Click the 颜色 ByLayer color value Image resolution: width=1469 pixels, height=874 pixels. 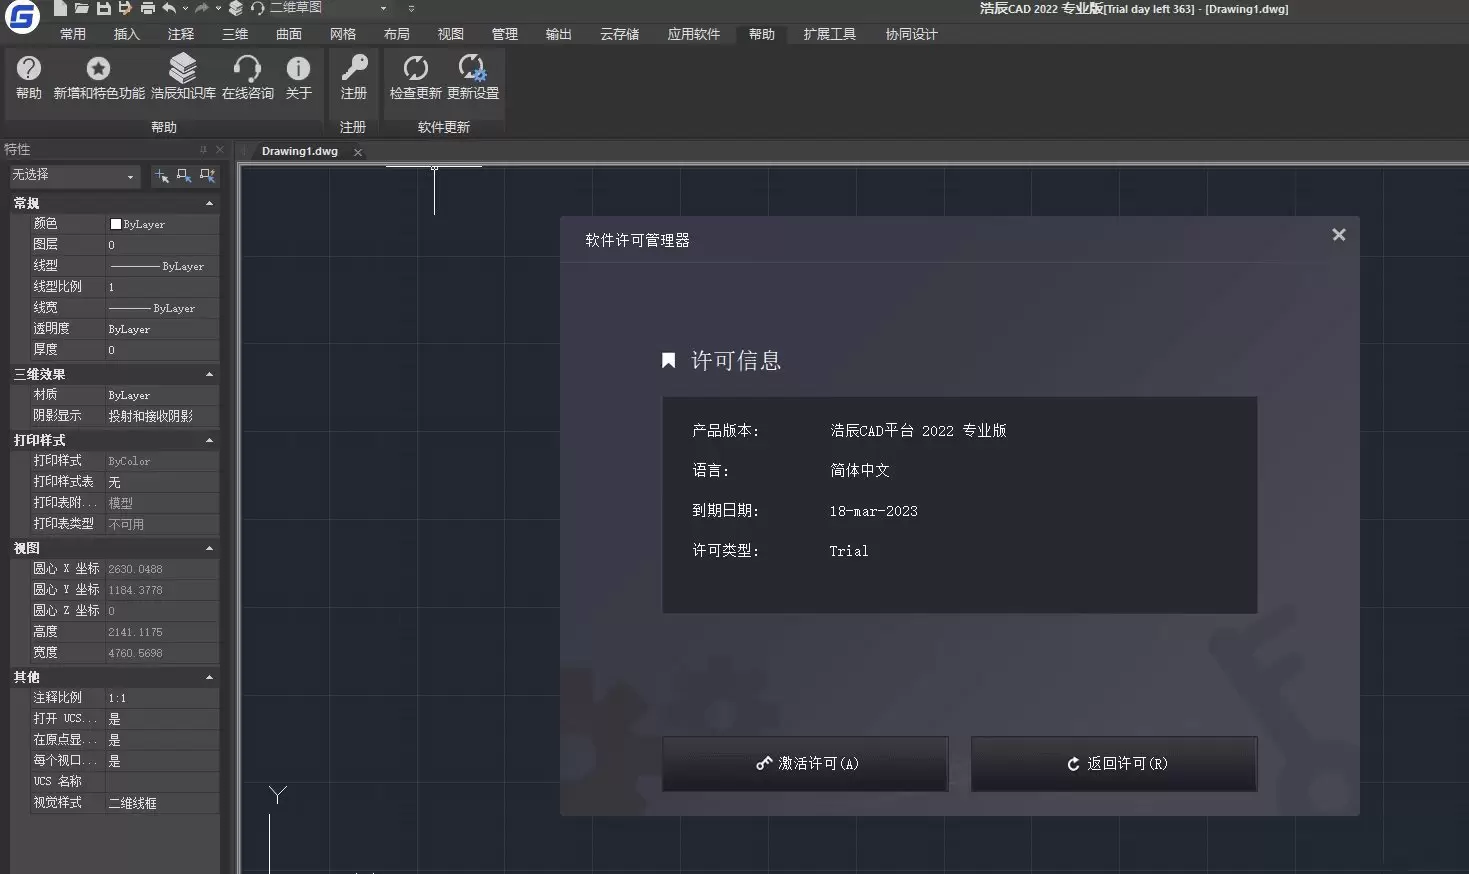pos(162,224)
